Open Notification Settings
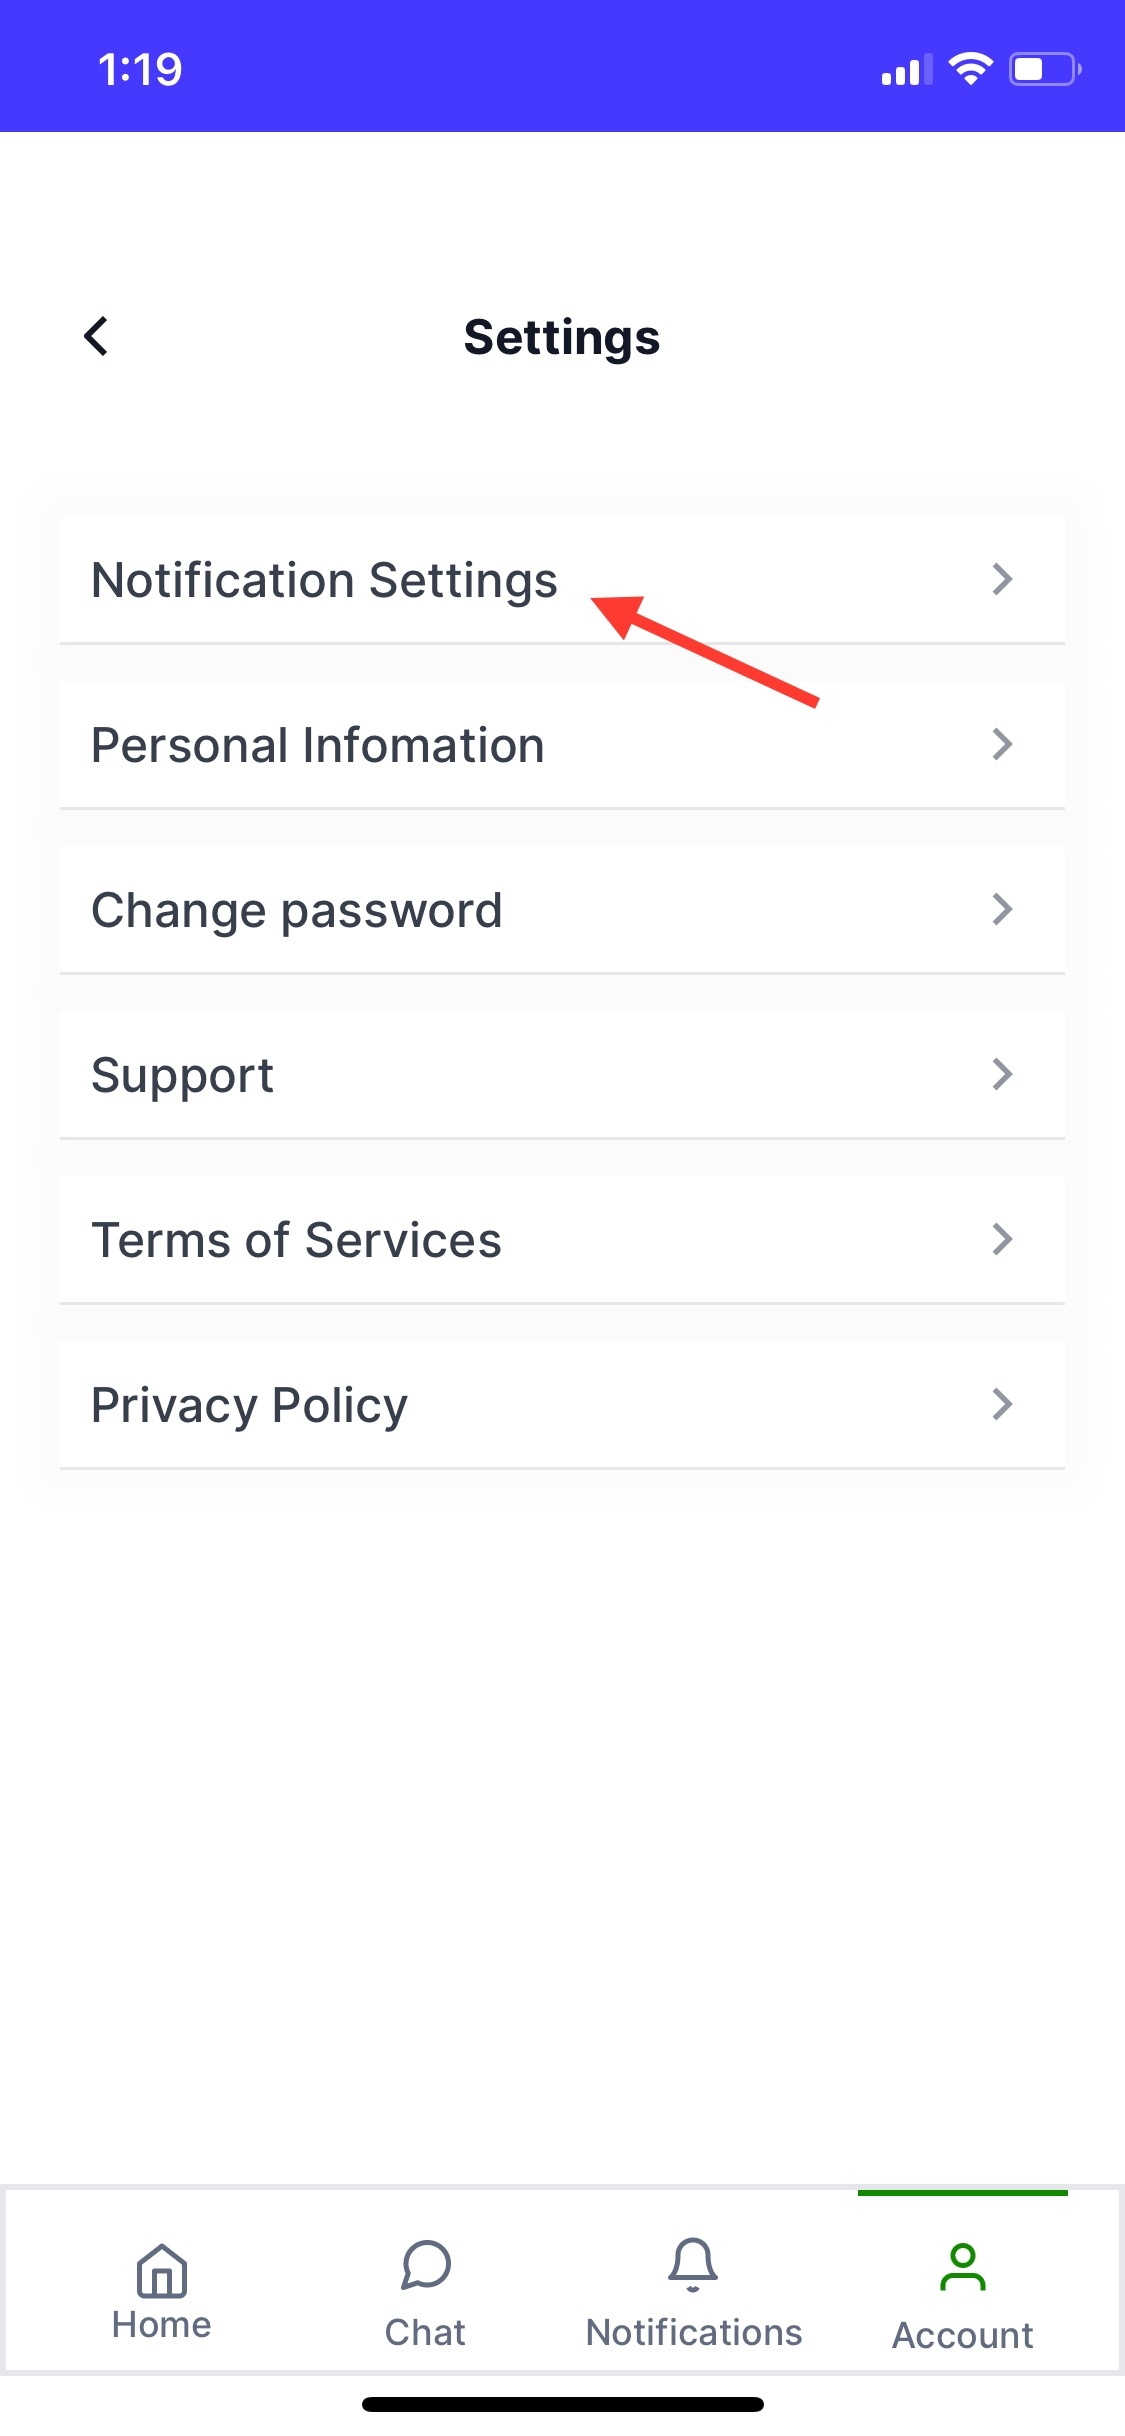The height and width of the screenshot is (2436, 1125). point(324,580)
